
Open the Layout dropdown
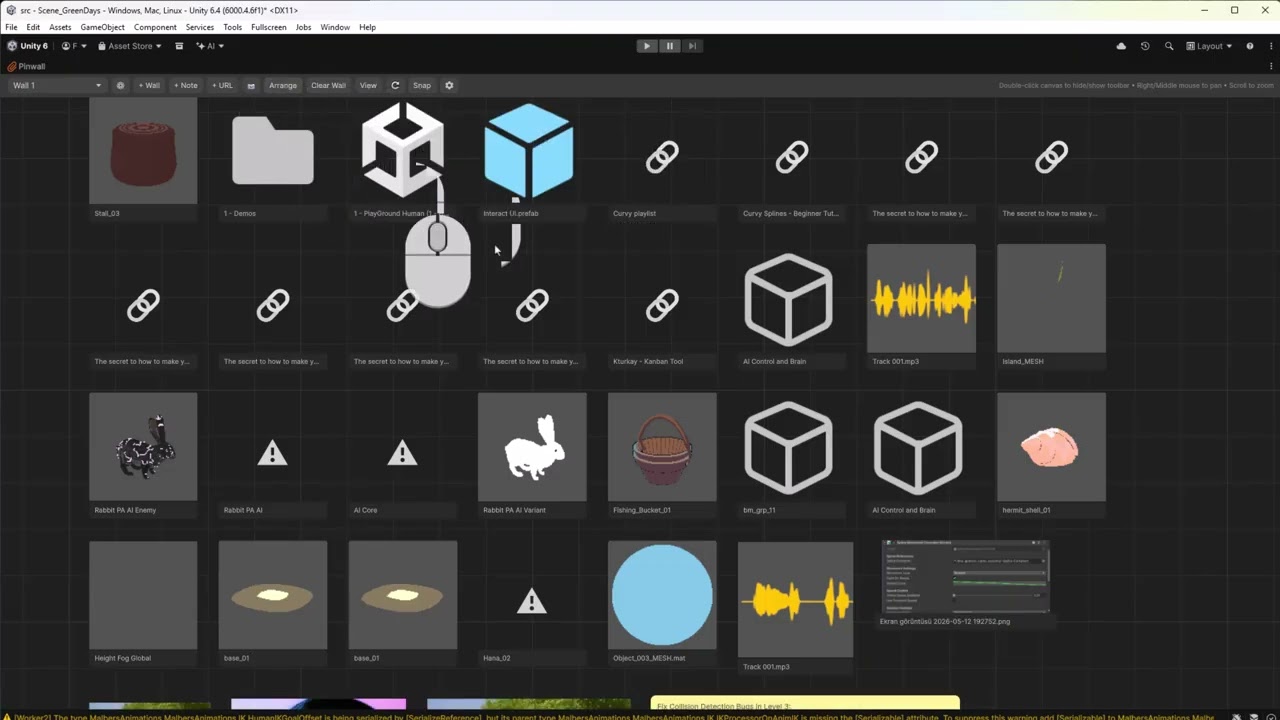pos(1209,46)
